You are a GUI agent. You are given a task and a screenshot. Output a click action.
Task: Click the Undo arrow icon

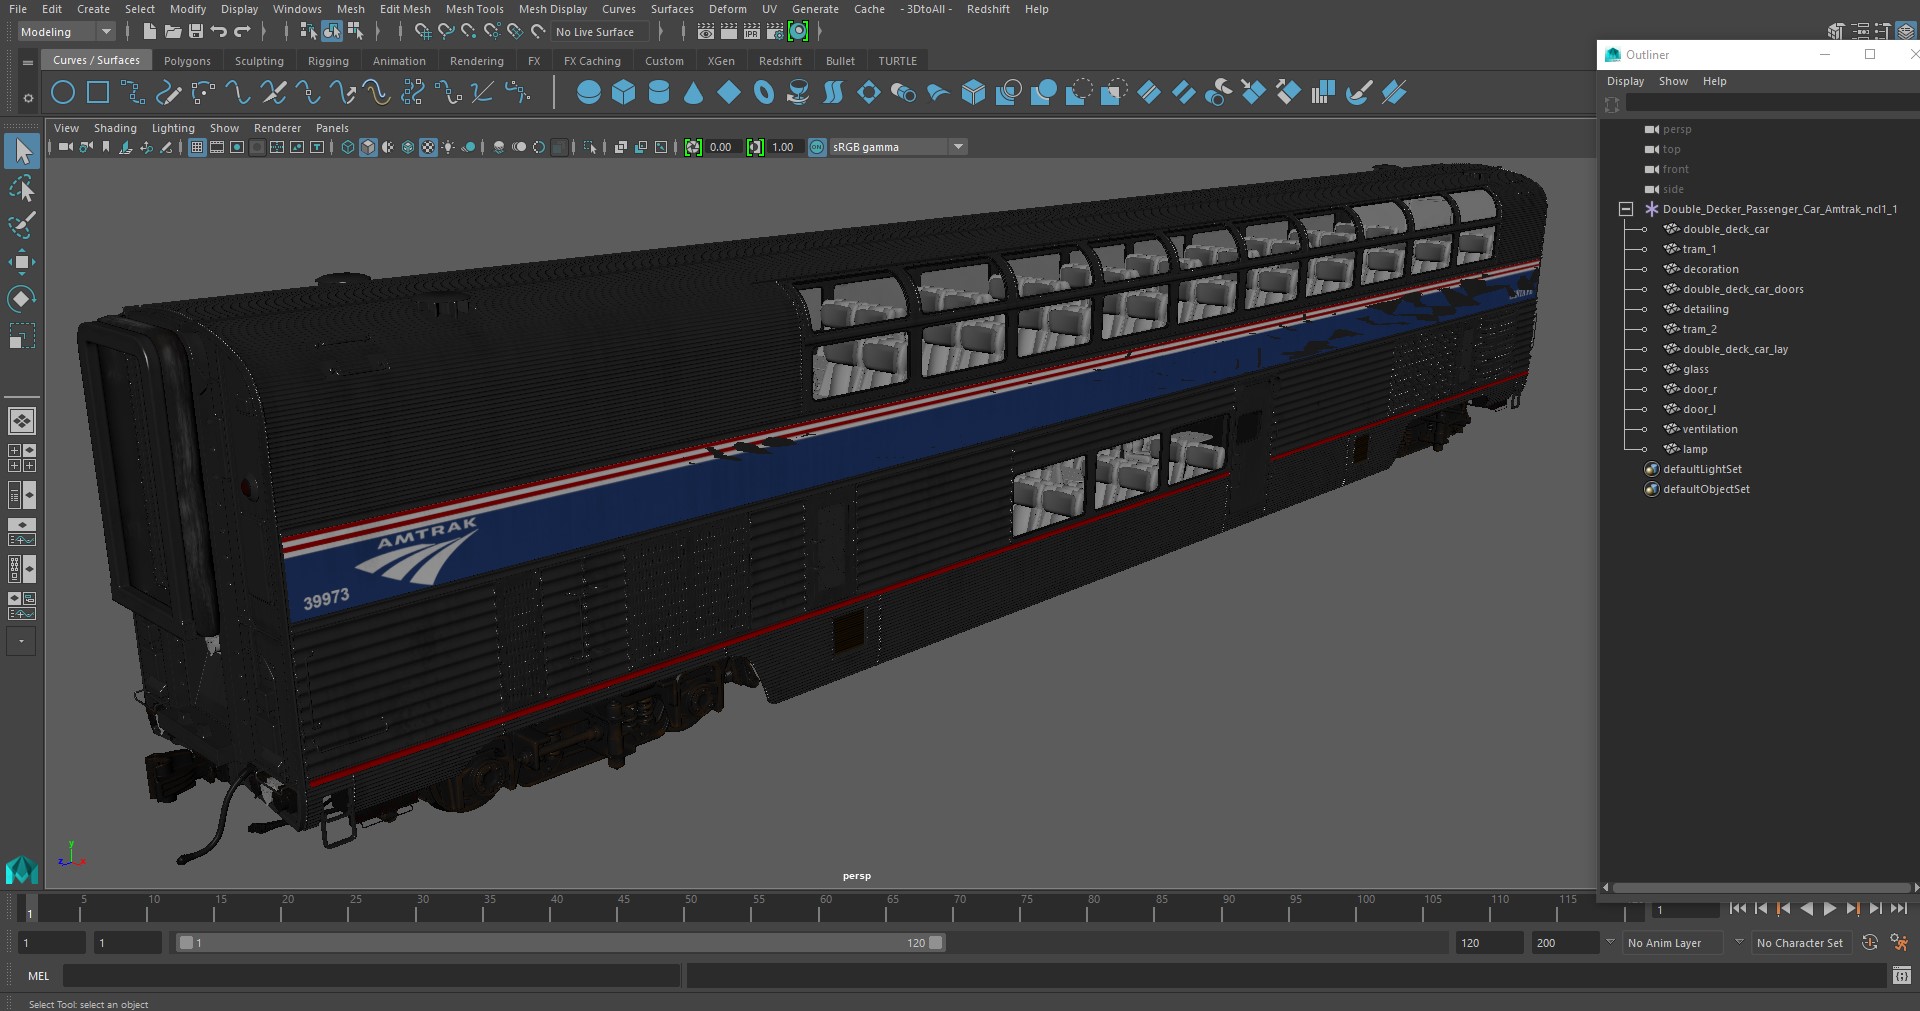tap(219, 32)
